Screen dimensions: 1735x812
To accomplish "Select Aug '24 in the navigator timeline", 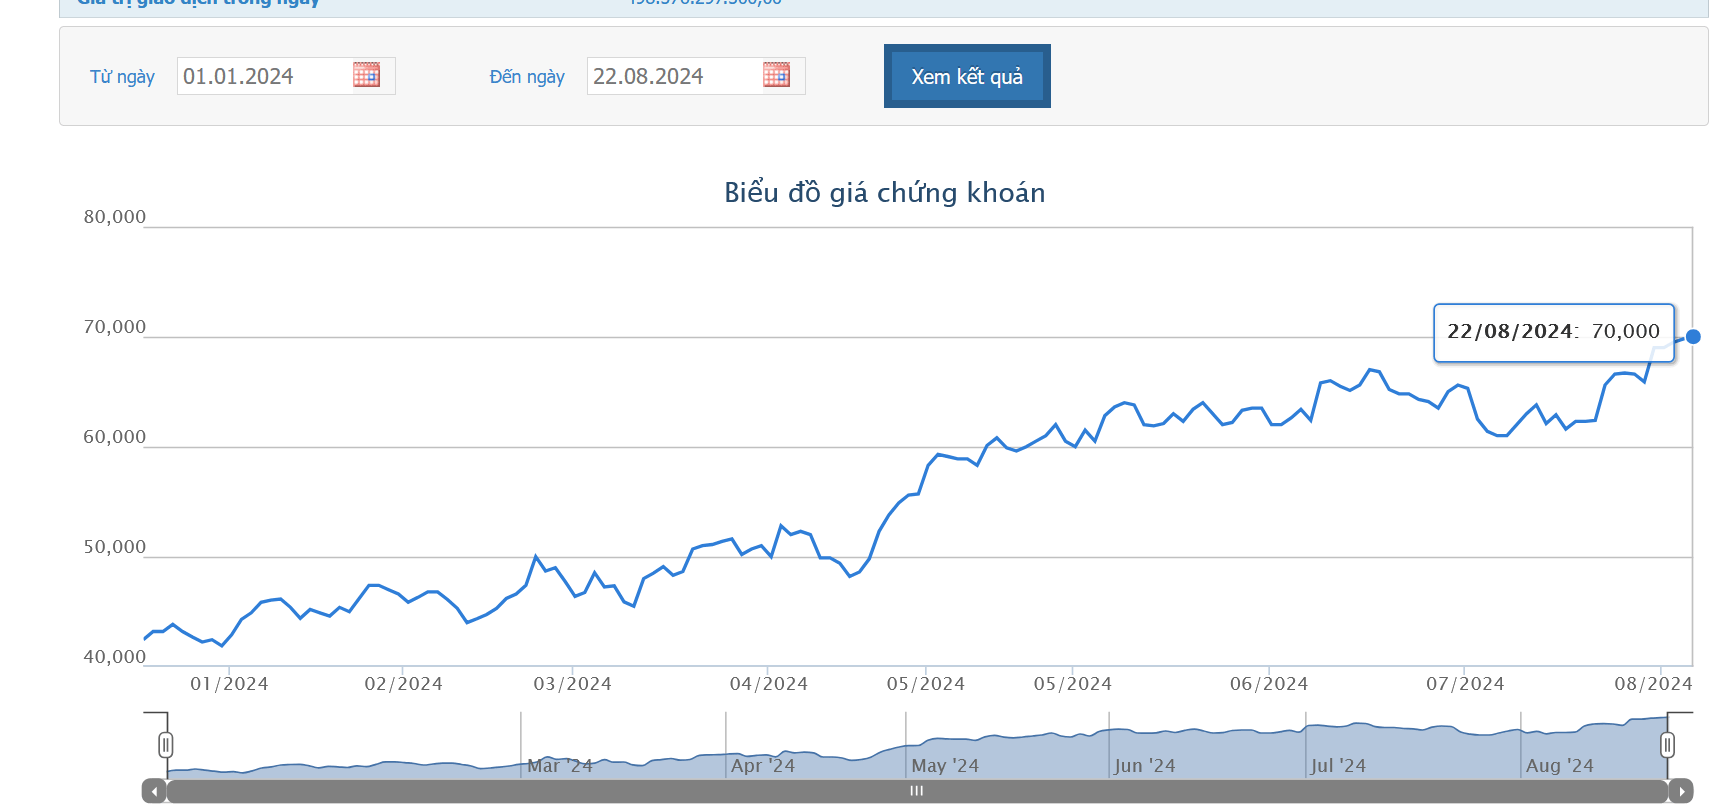I will pos(1559,766).
